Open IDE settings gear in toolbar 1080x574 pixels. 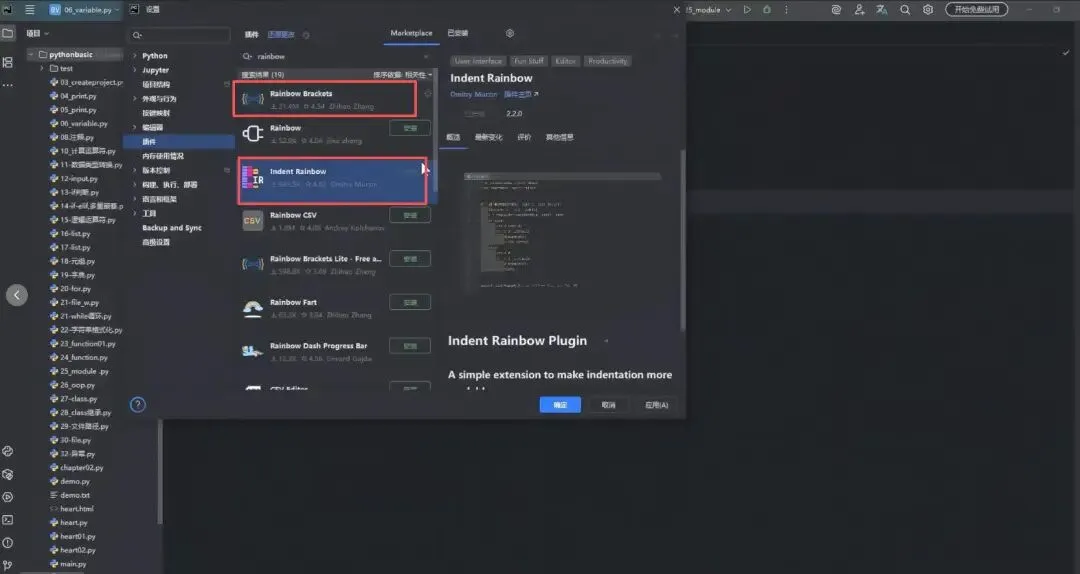[928, 10]
